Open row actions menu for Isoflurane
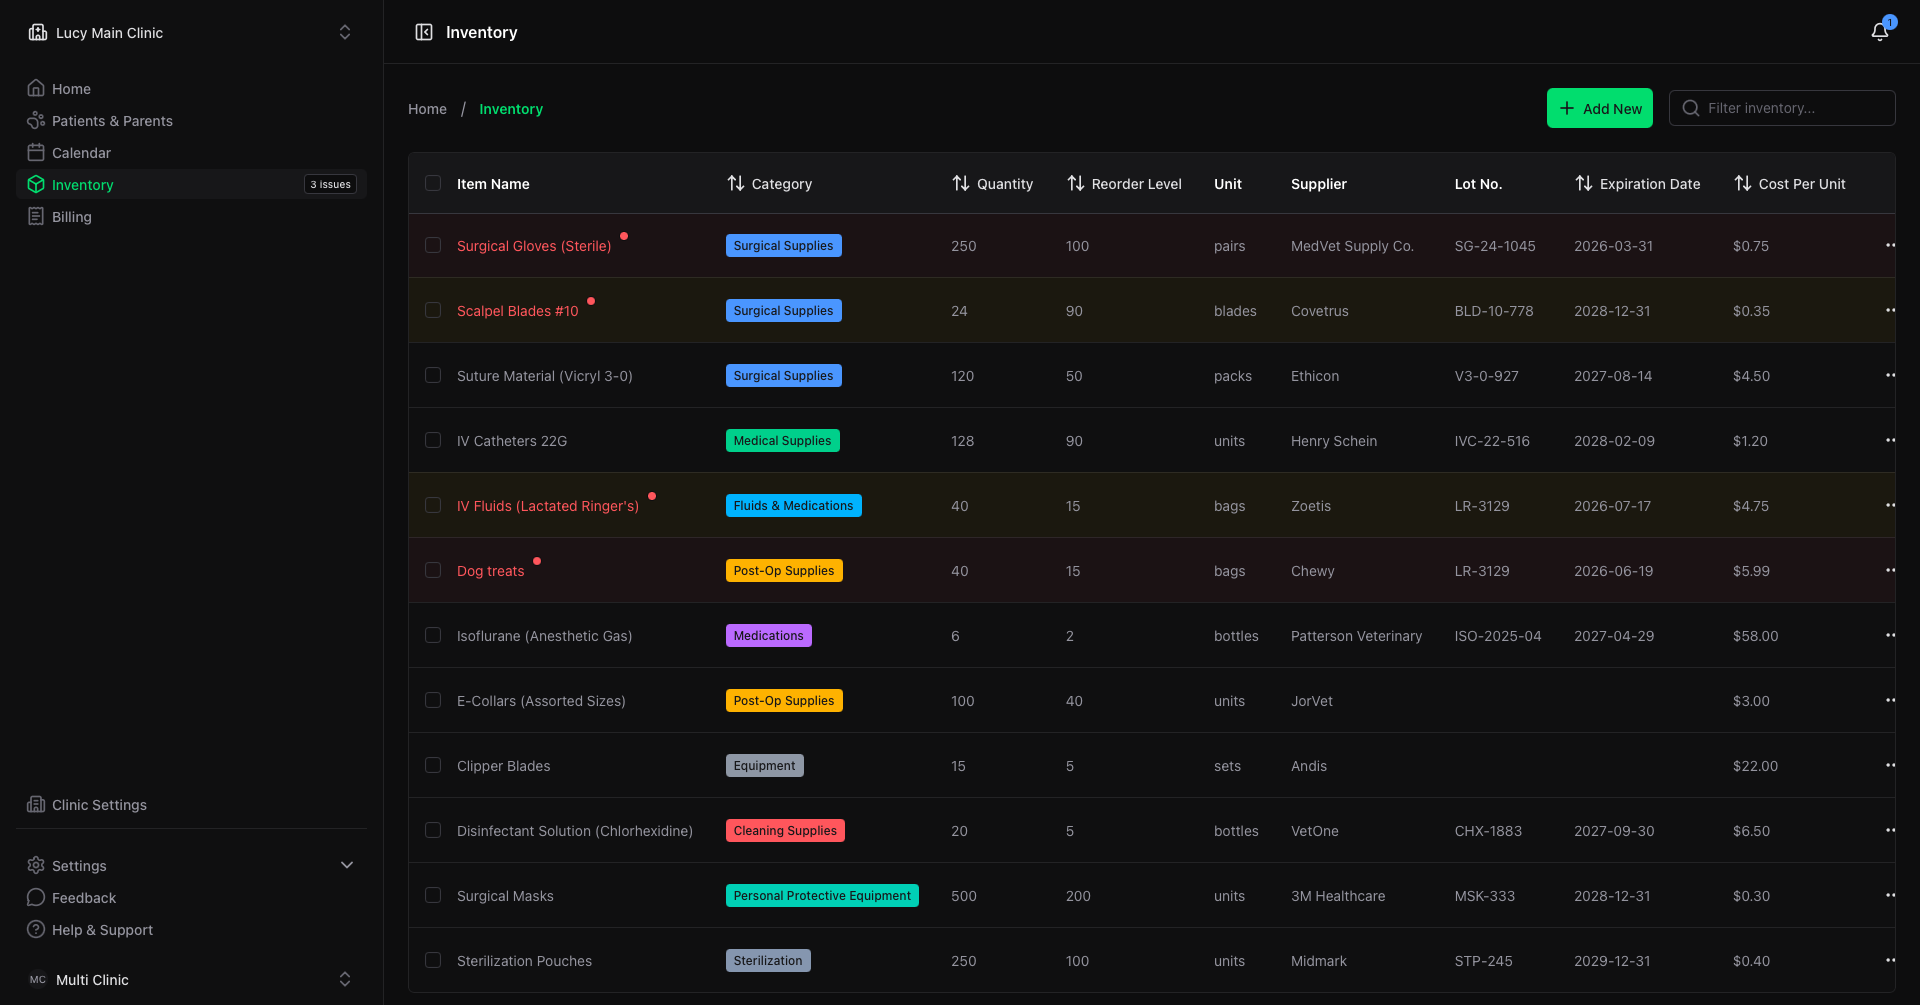Viewport: 1920px width, 1005px height. pos(1889,635)
